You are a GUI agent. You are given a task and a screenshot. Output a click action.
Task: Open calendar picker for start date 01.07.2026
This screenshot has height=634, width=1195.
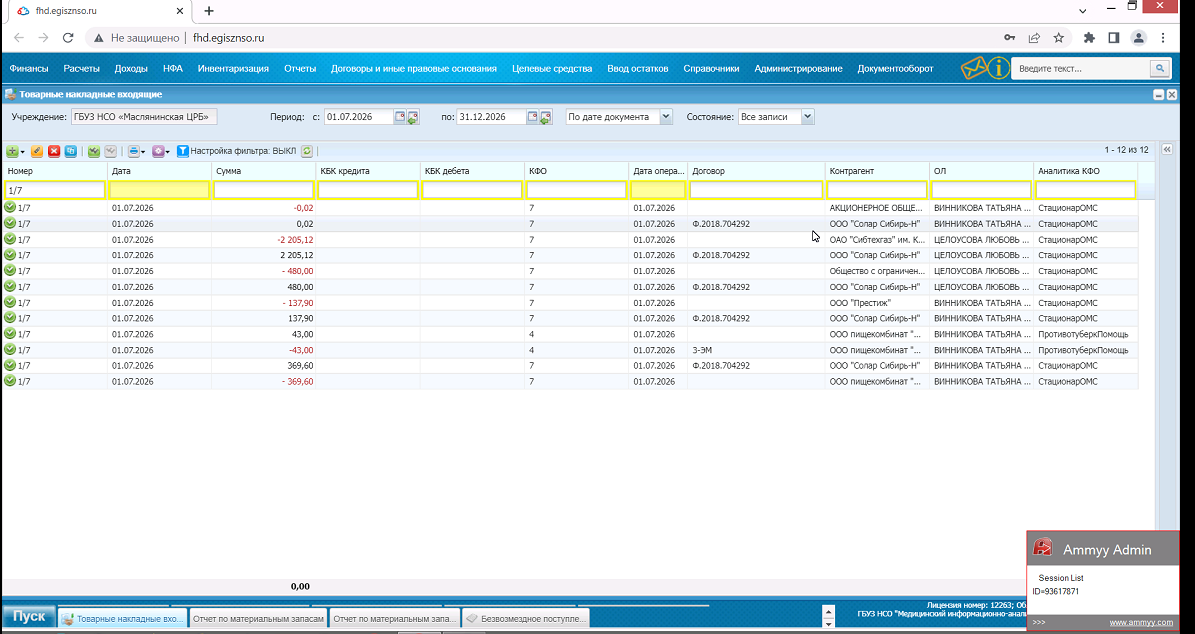pyautogui.click(x=399, y=117)
